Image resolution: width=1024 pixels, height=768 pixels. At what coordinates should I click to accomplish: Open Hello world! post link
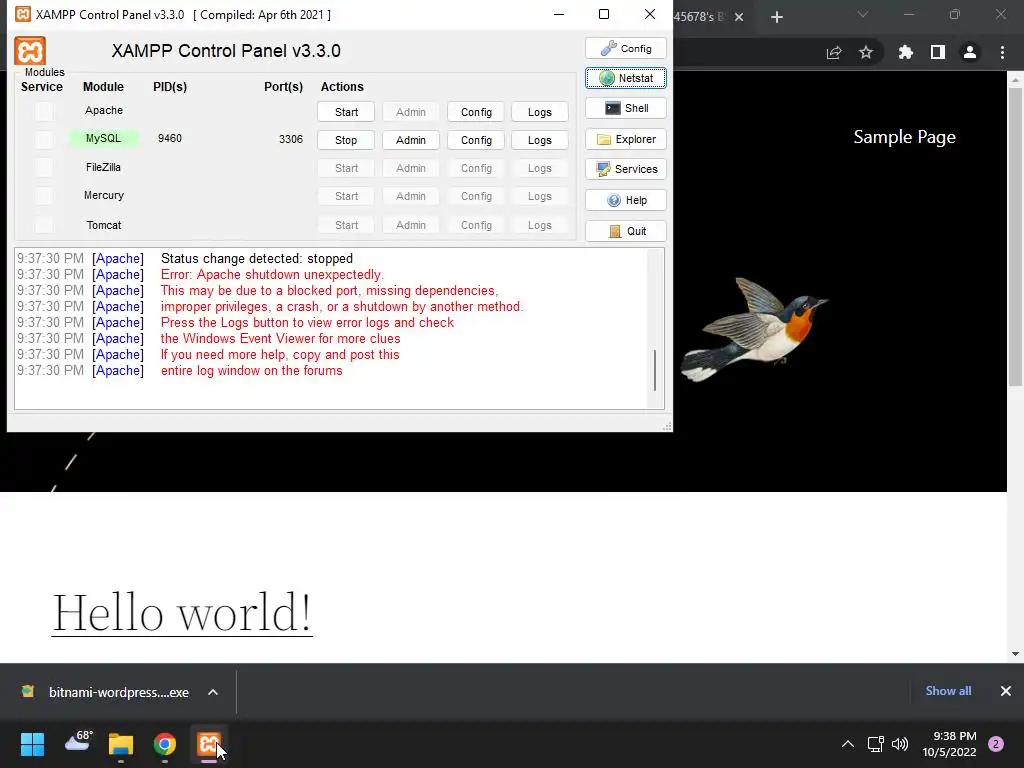pos(182,613)
